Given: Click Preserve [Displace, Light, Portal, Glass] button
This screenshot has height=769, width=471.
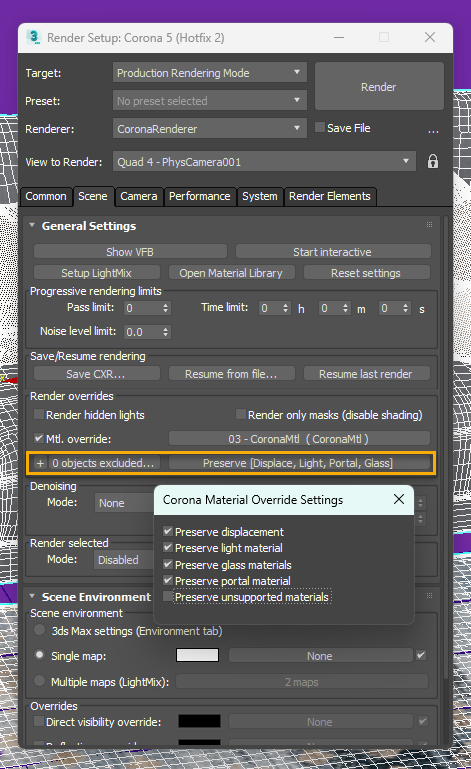Looking at the screenshot, I should pos(299,463).
